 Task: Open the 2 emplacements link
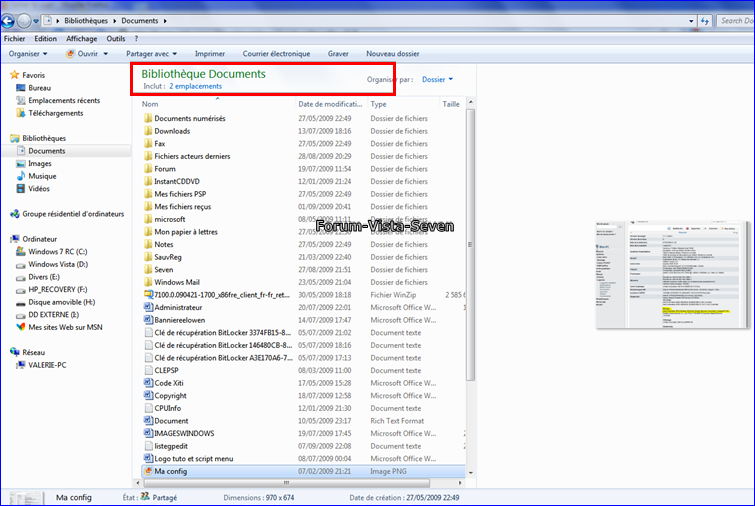tap(195, 86)
